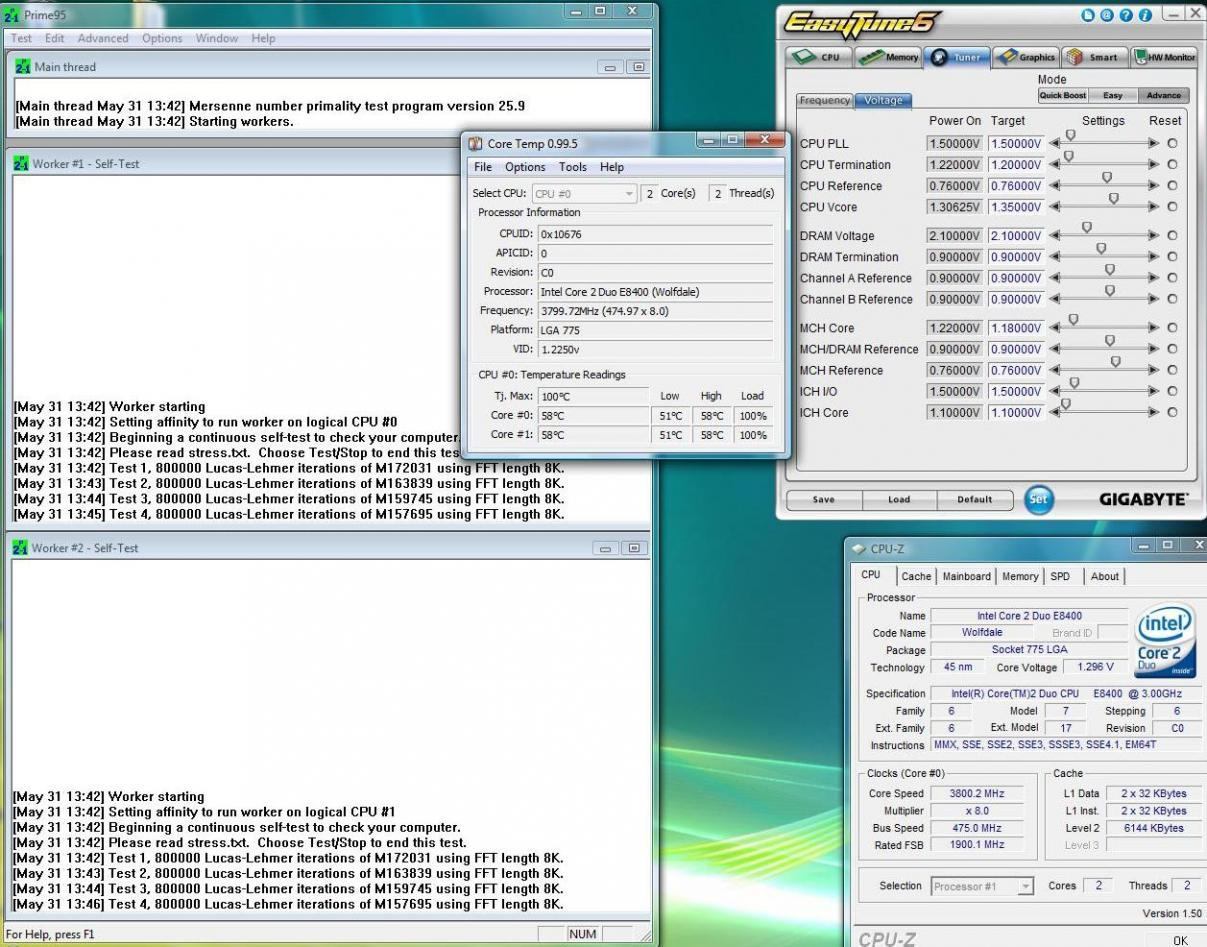This screenshot has height=947, width=1207.
Task: Select the reset circle for CPU PLL
Action: pyautogui.click(x=1172, y=144)
